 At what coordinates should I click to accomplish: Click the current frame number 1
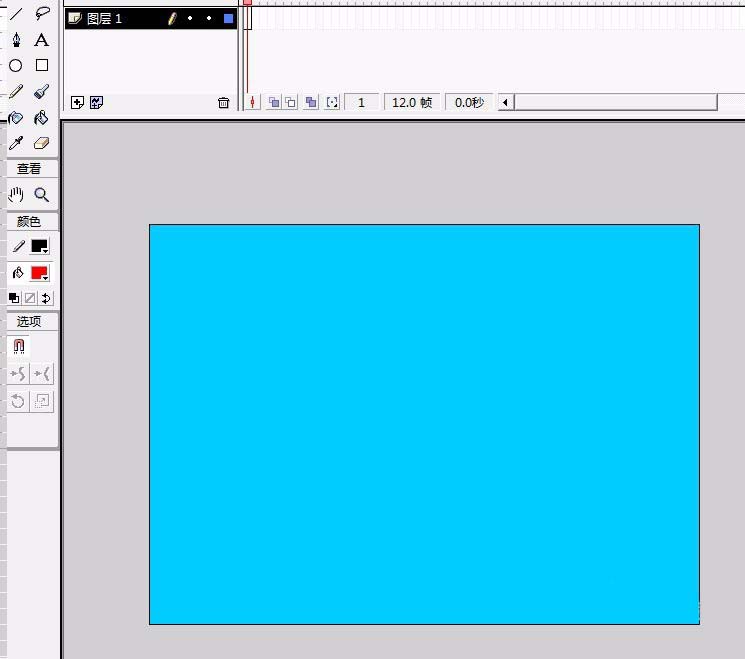(361, 103)
